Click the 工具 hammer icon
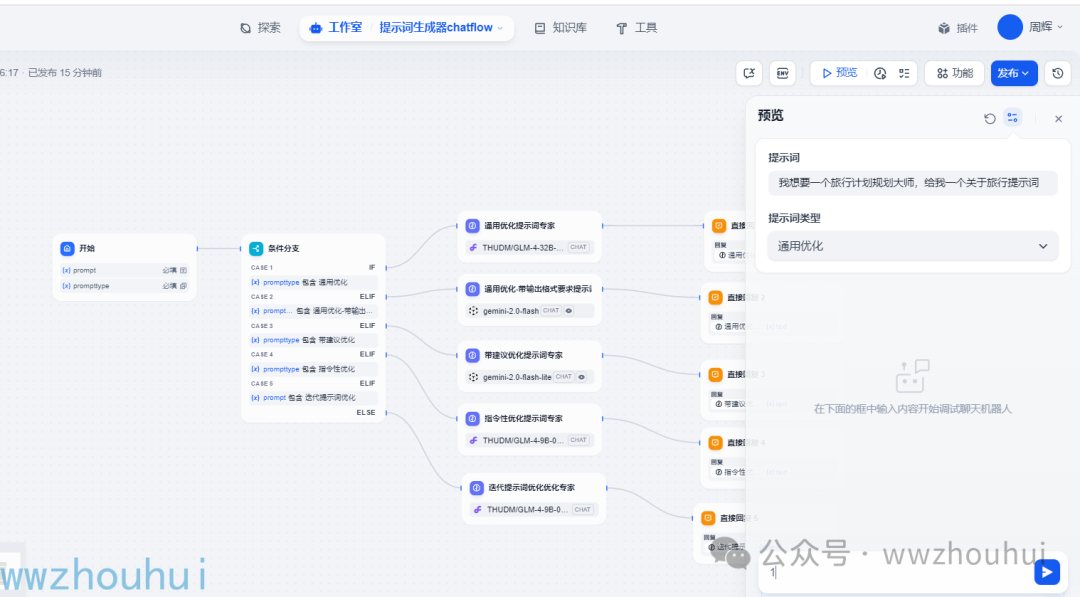1080x597 pixels. click(621, 28)
